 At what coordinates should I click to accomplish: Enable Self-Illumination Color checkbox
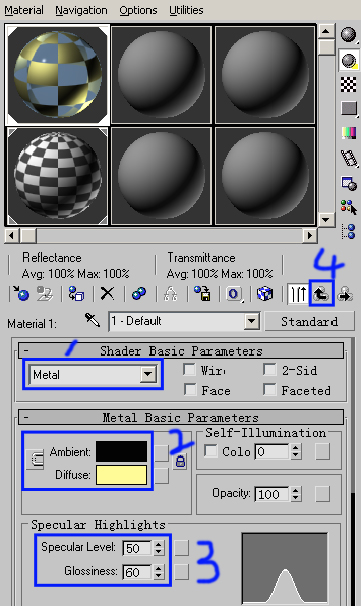coord(210,451)
